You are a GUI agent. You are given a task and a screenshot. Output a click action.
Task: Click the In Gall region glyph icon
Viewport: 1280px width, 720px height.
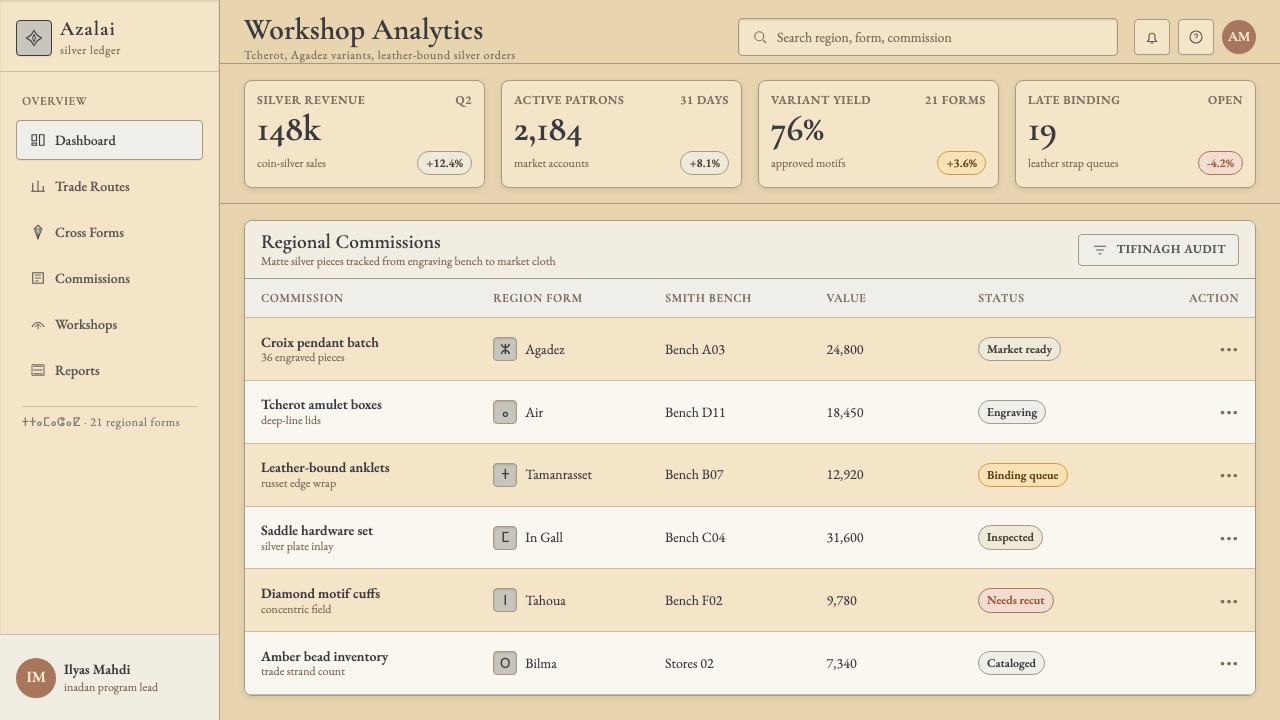pos(505,538)
